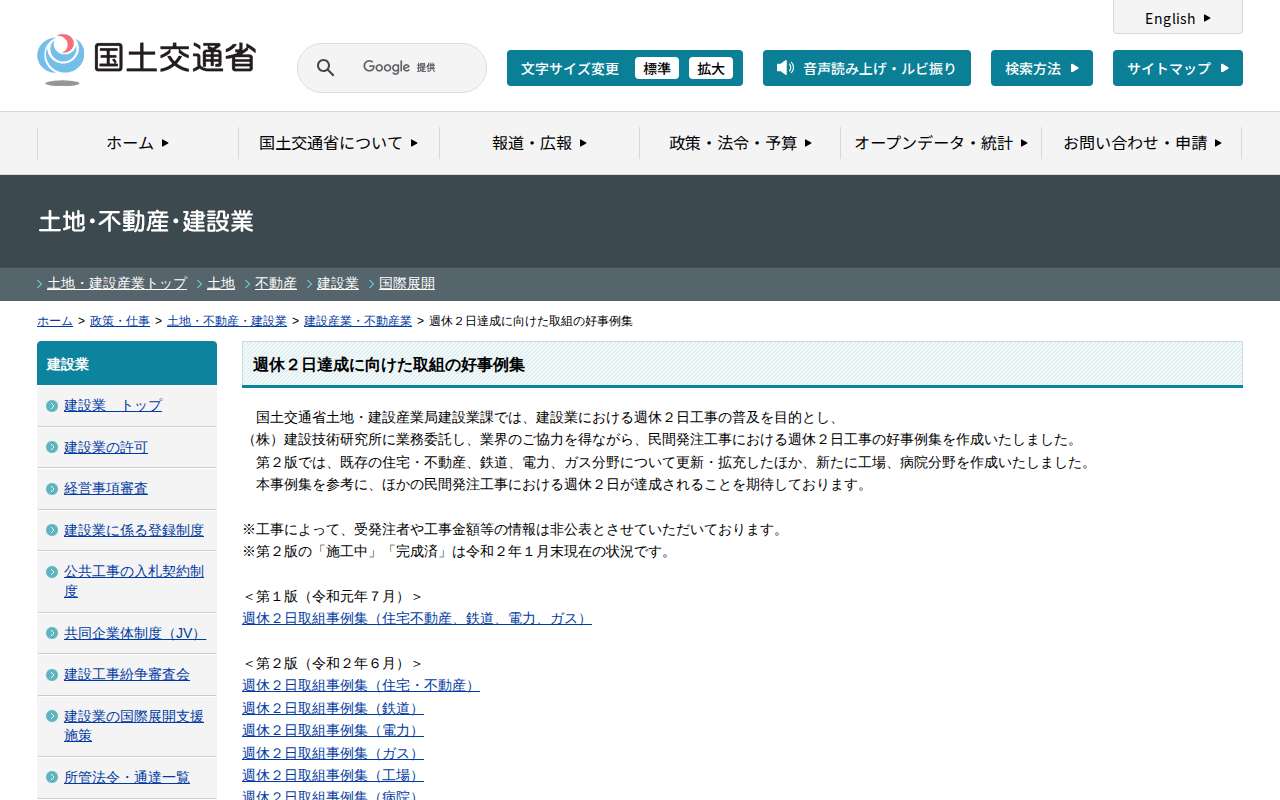
Task: Click the MLIT logo in the header
Action: 146,59
